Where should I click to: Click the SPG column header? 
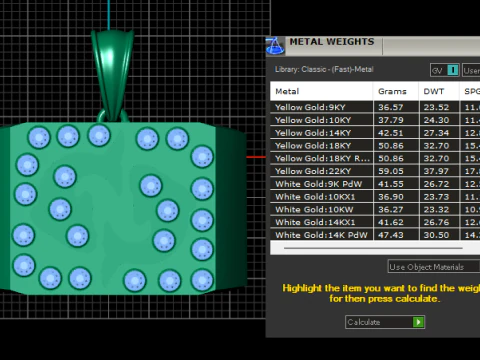[470, 91]
